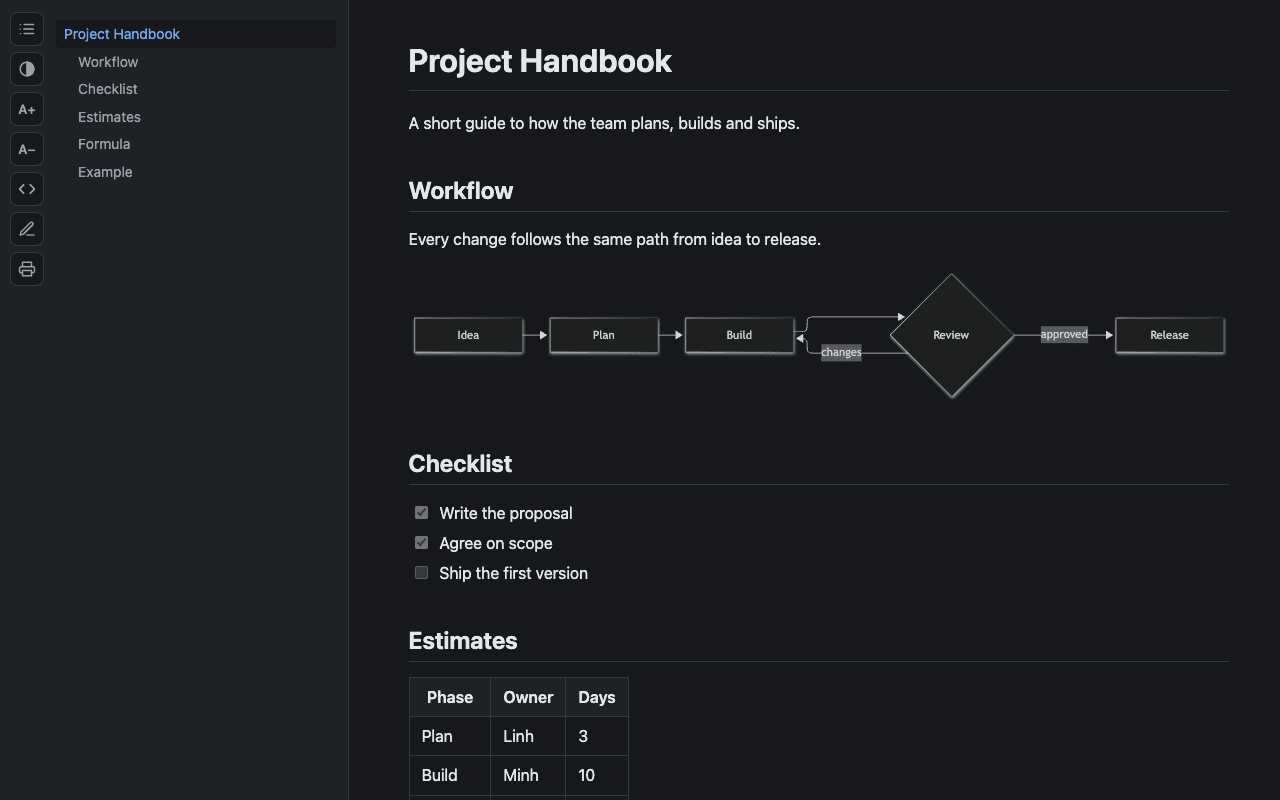Viewport: 1280px width, 800px height.
Task: Click the 3 days cell in the Plan row
Action: [x=597, y=736]
